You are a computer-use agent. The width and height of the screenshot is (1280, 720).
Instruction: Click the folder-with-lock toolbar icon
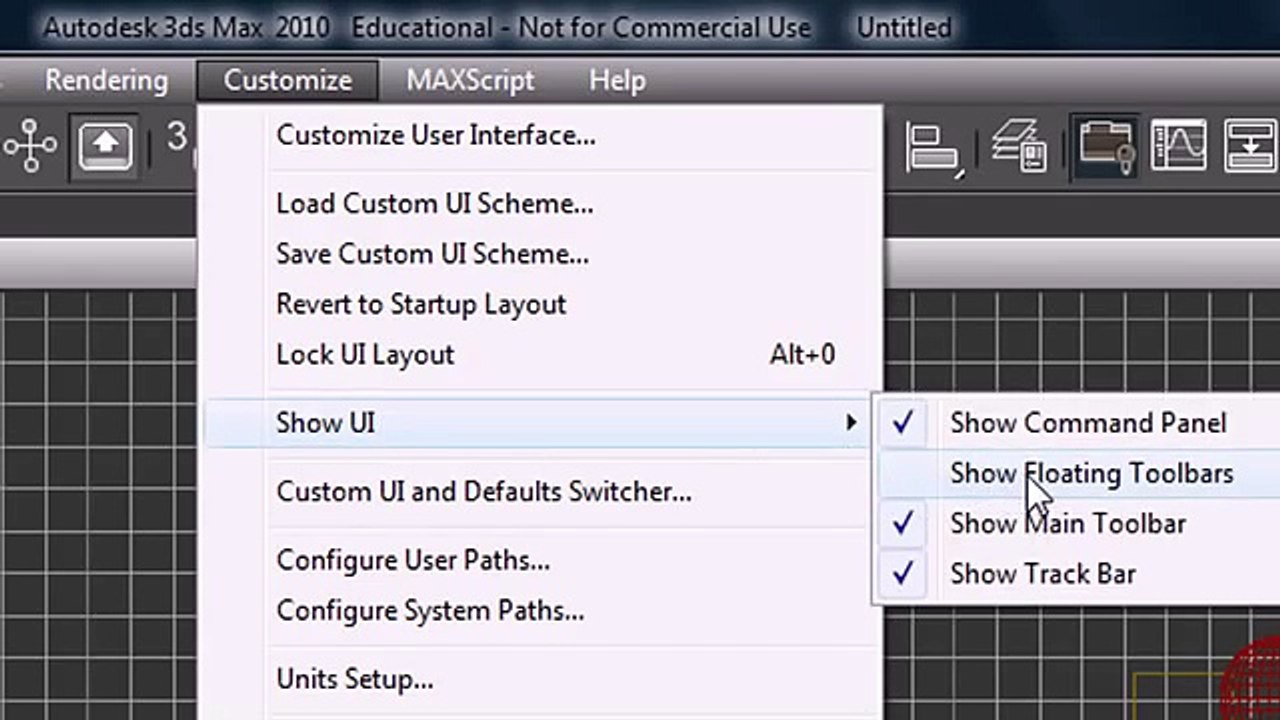(x=1105, y=147)
